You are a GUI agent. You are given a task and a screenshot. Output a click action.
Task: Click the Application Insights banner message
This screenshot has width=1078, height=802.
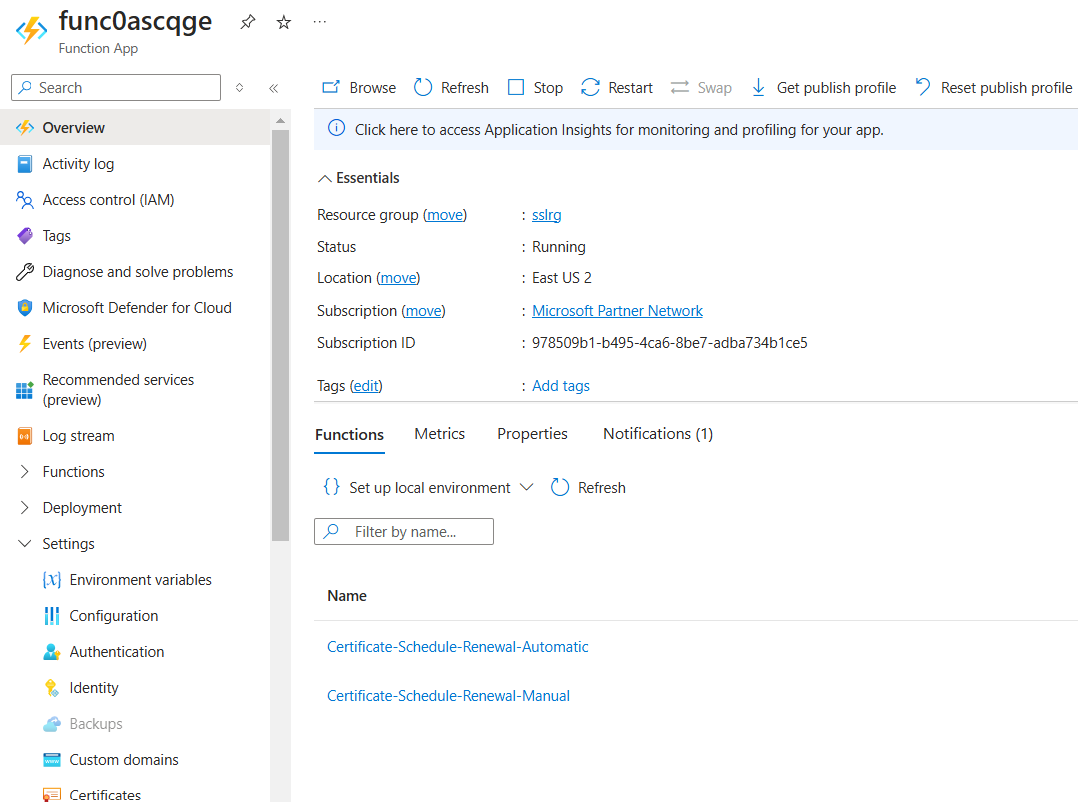pos(619,130)
